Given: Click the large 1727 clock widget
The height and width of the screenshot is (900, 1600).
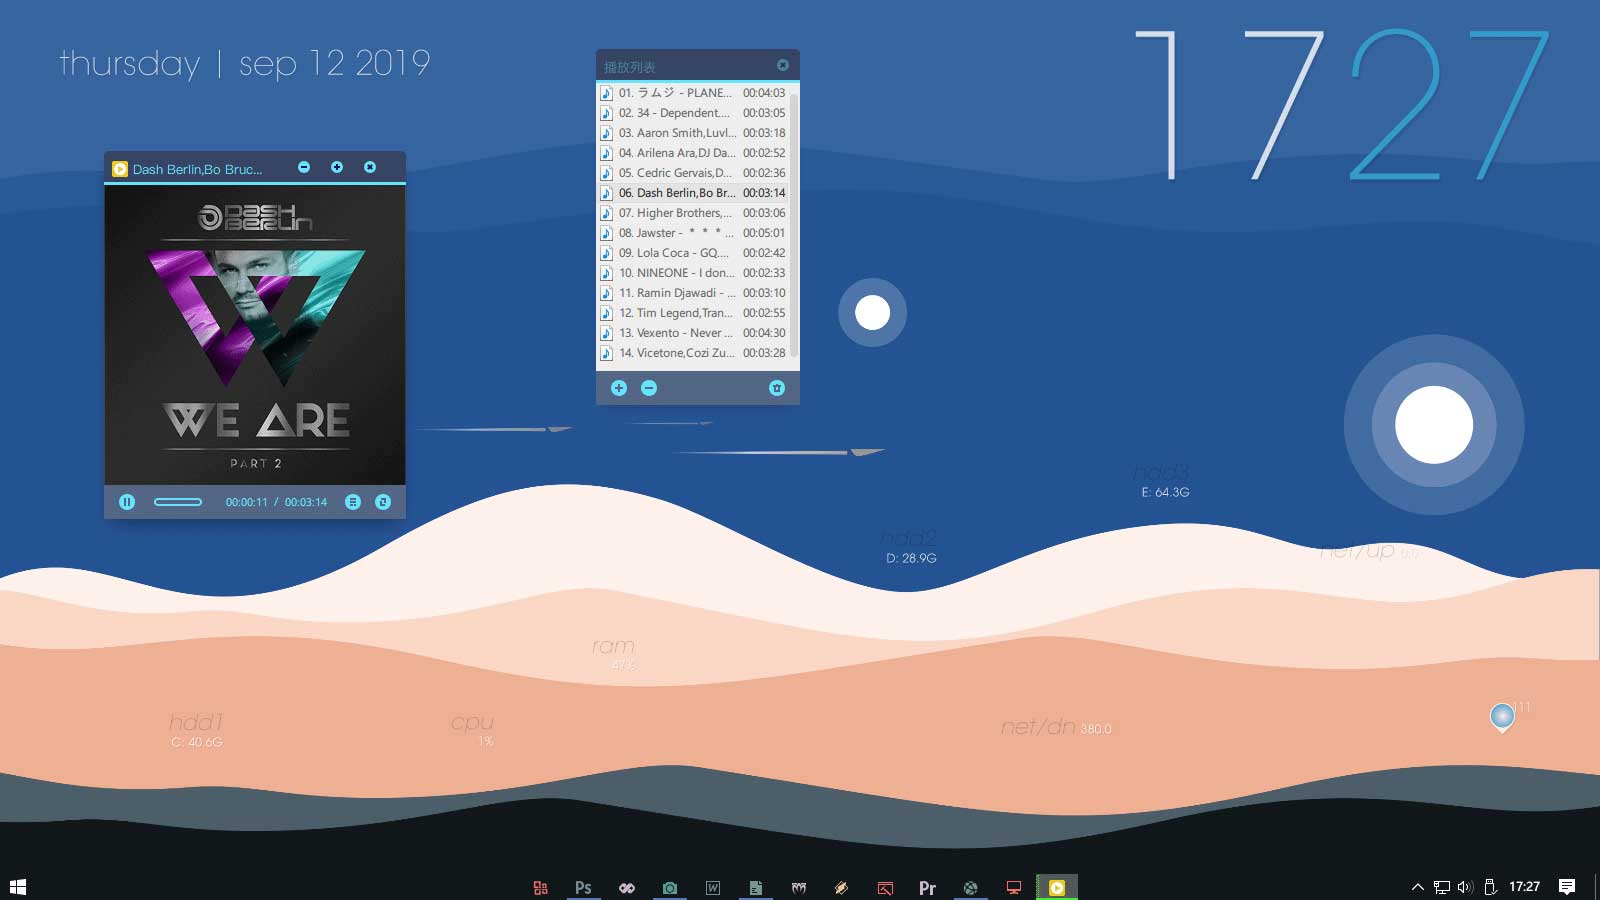Looking at the screenshot, I should (x=1343, y=105).
